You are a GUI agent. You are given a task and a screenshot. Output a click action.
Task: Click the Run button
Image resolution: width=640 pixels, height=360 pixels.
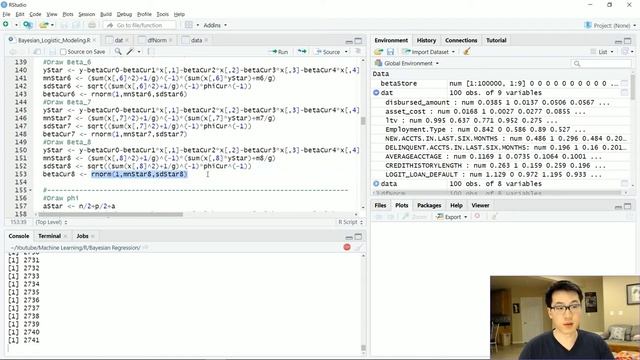[x=278, y=52]
